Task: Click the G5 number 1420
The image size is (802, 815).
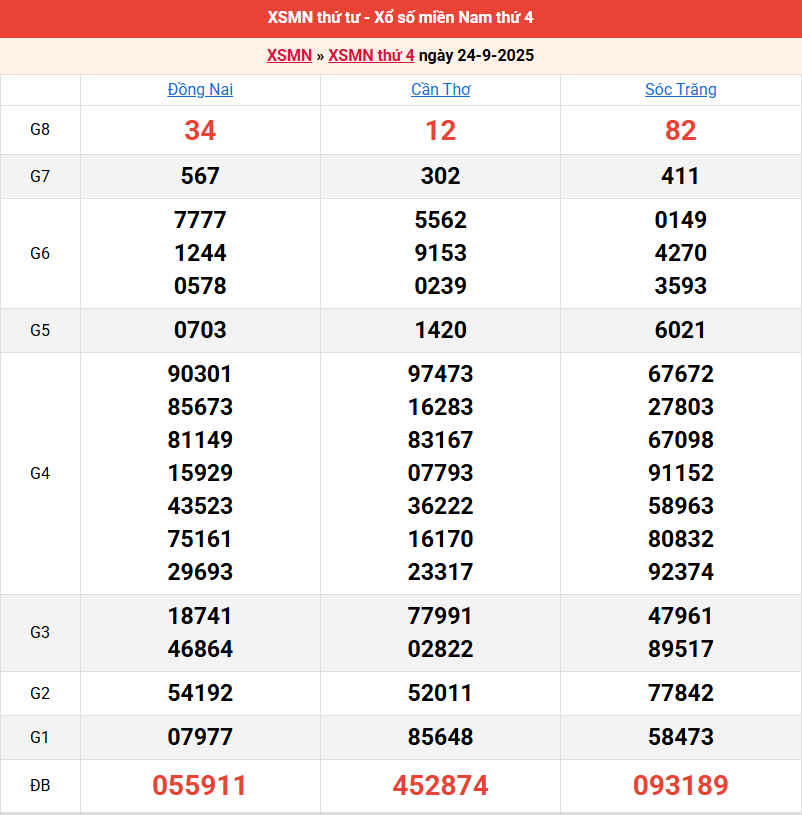Action: pyautogui.click(x=440, y=330)
